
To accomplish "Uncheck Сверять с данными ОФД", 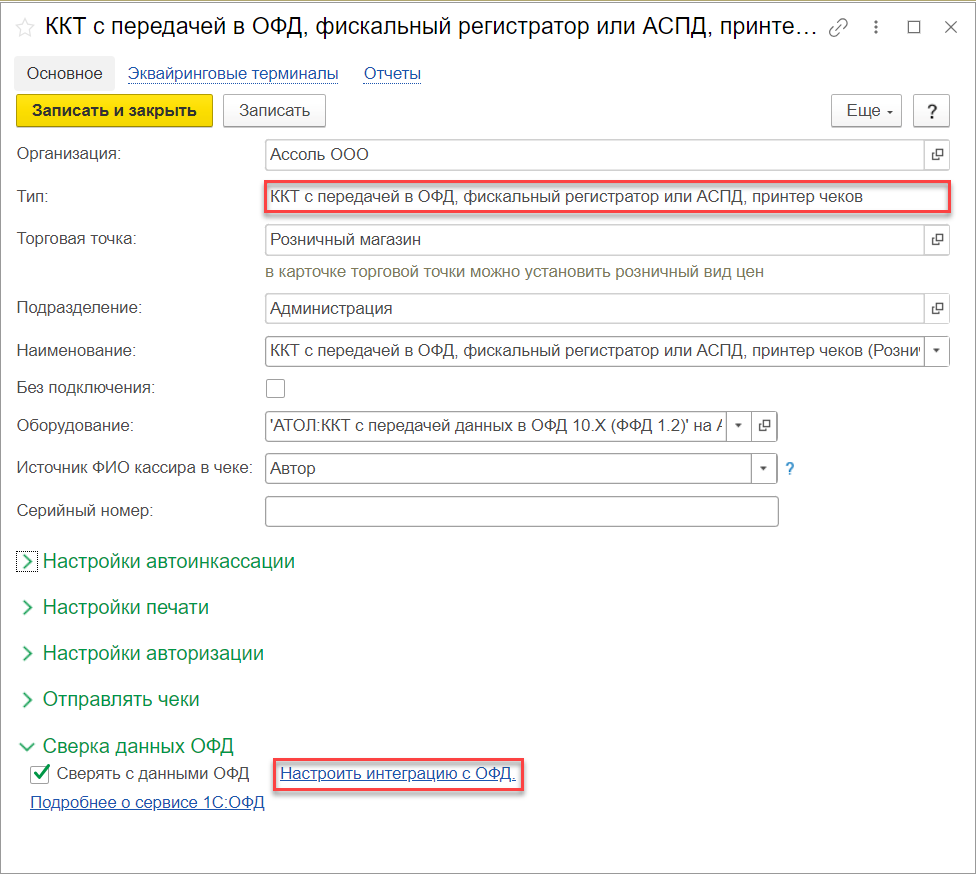I will [x=41, y=773].
